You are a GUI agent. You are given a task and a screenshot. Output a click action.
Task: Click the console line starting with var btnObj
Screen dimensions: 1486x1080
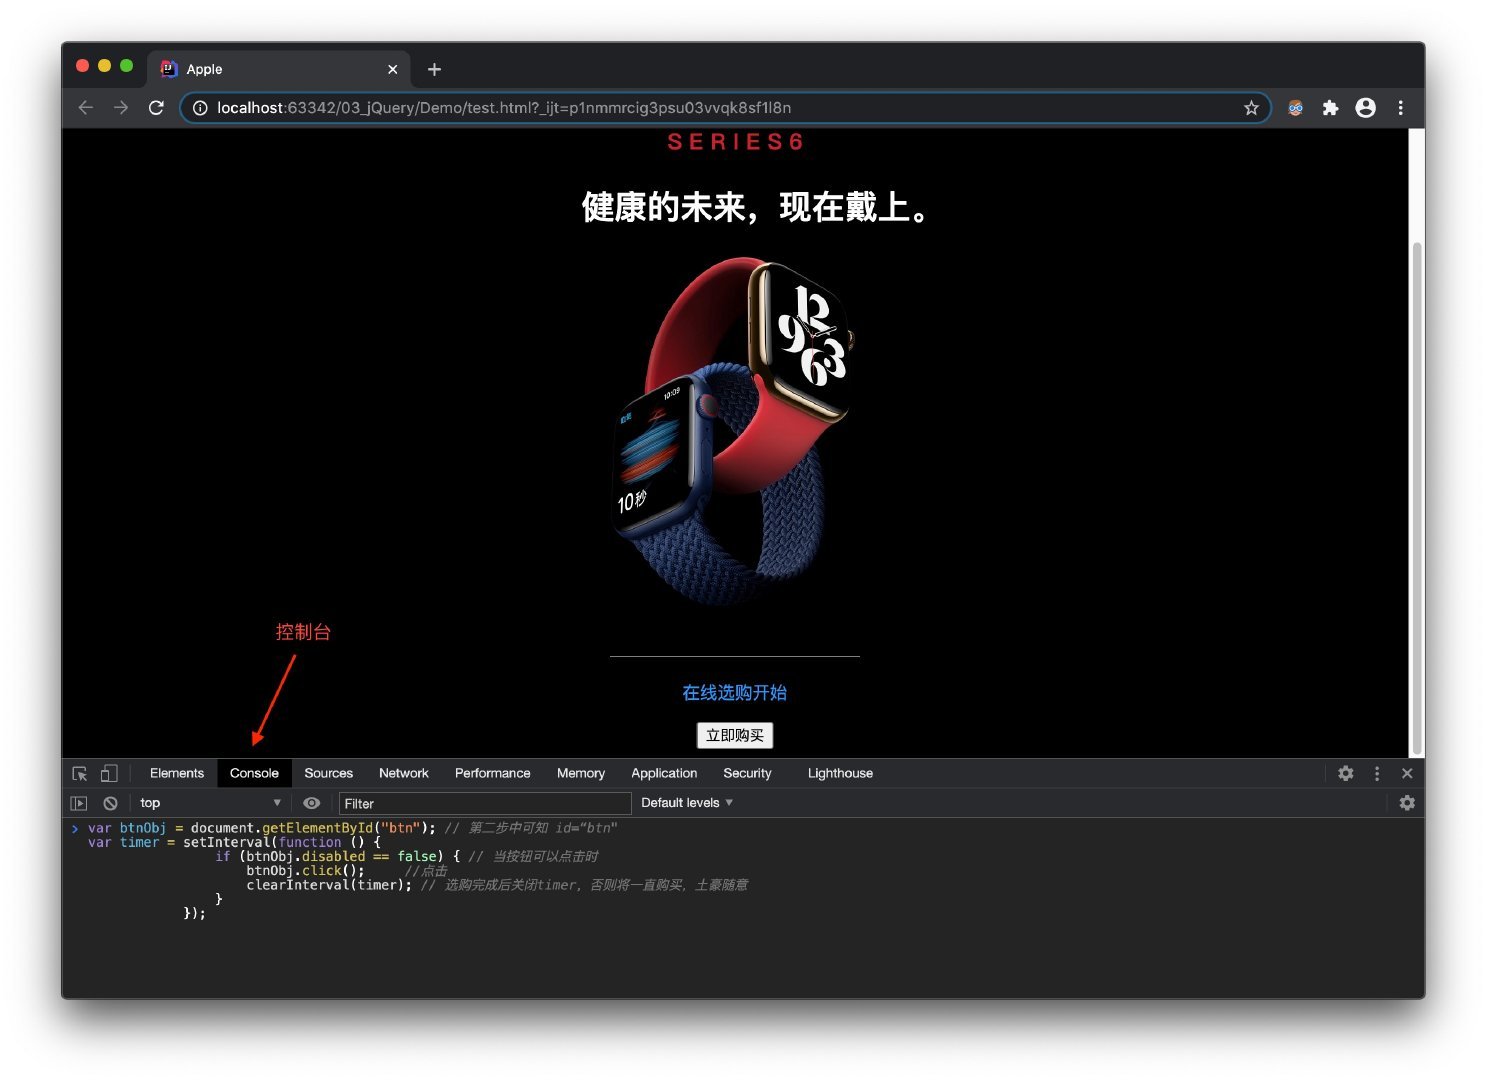coord(352,828)
